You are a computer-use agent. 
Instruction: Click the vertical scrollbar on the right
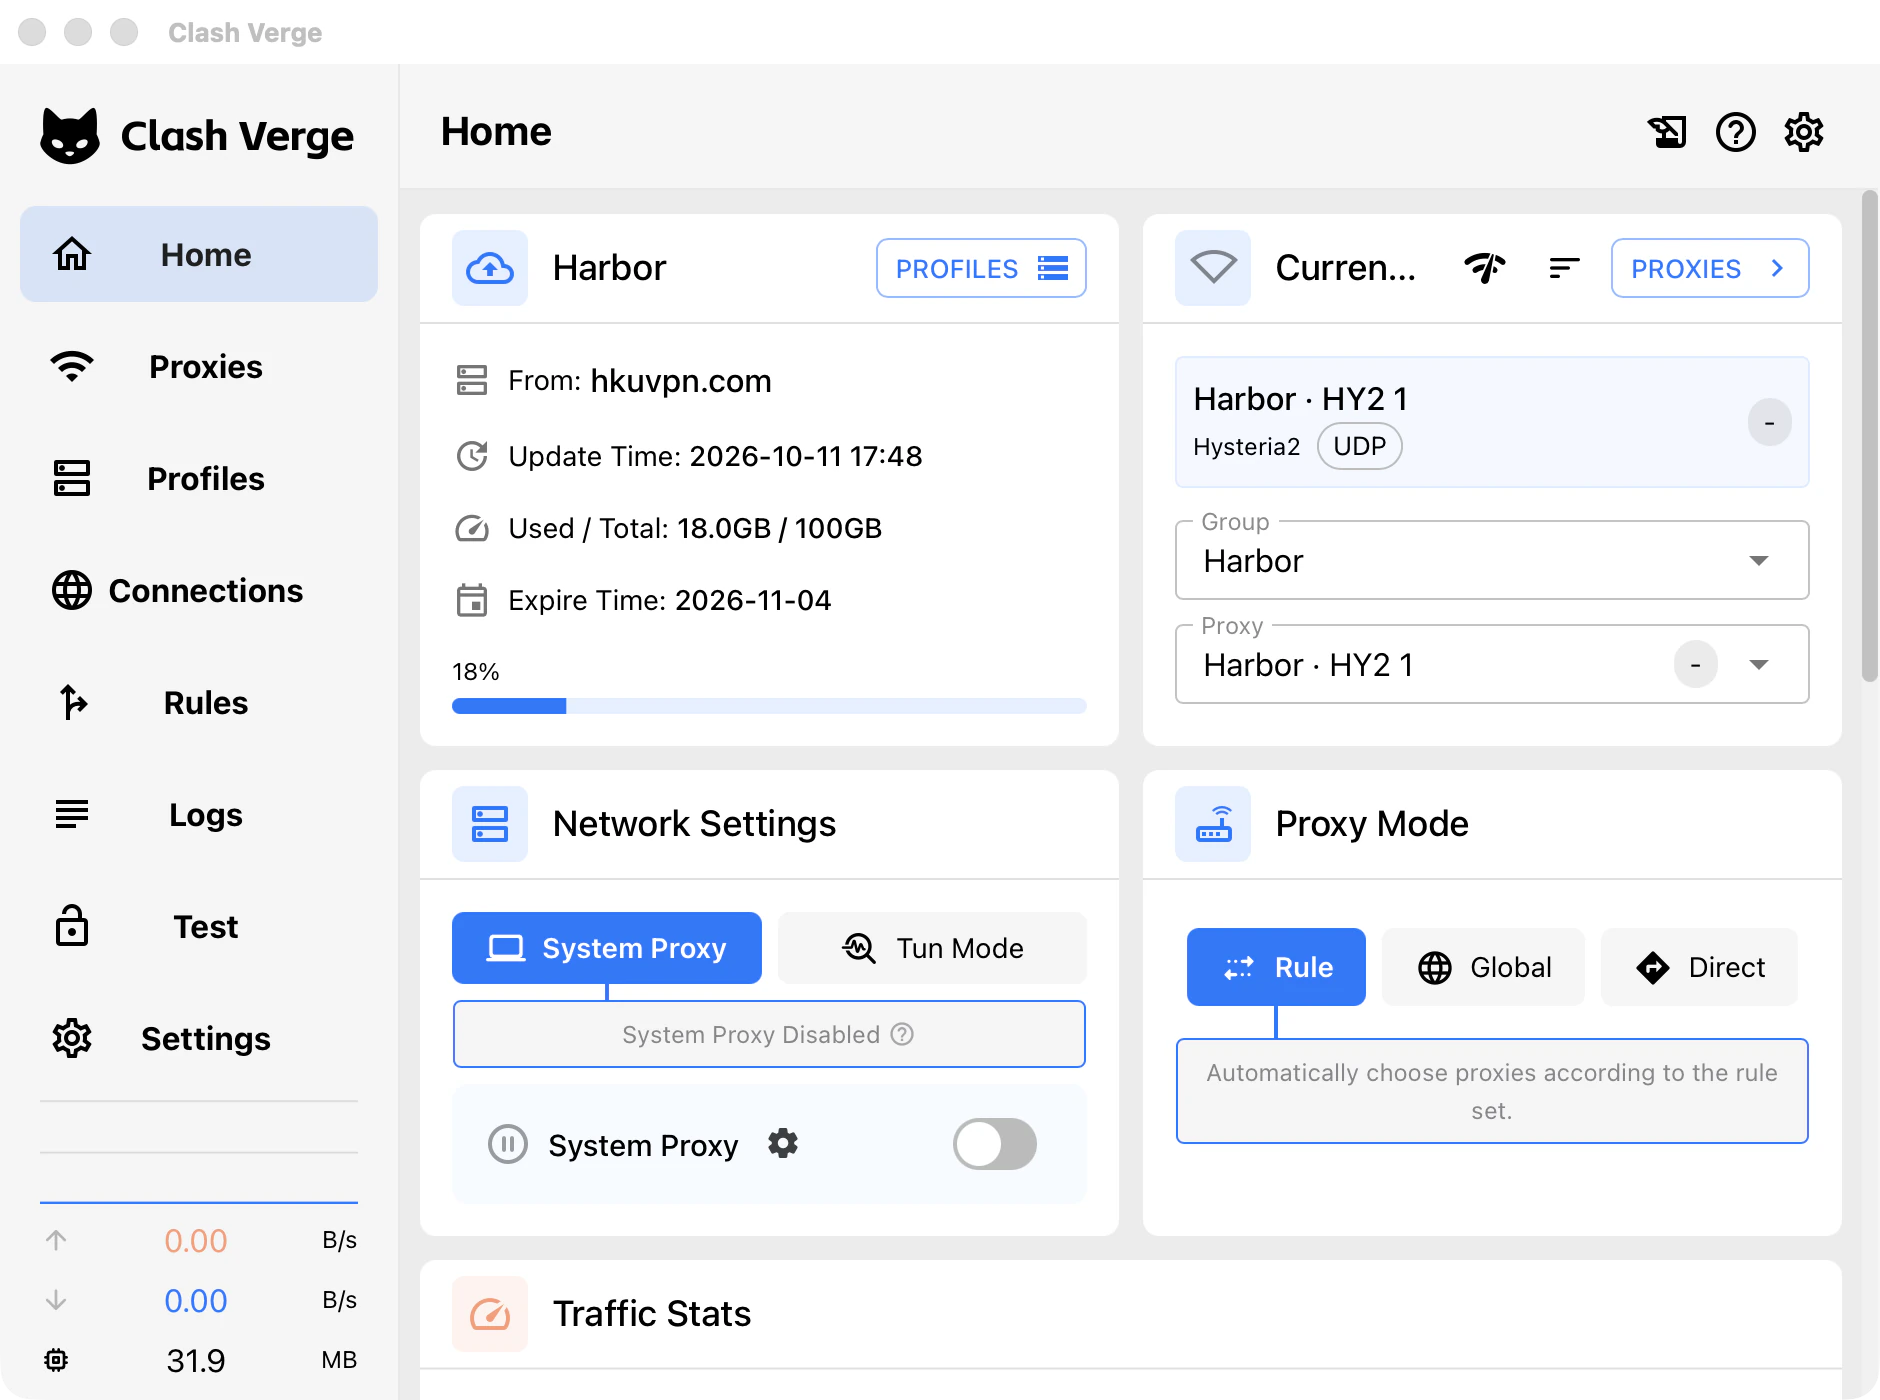[x=1869, y=436]
